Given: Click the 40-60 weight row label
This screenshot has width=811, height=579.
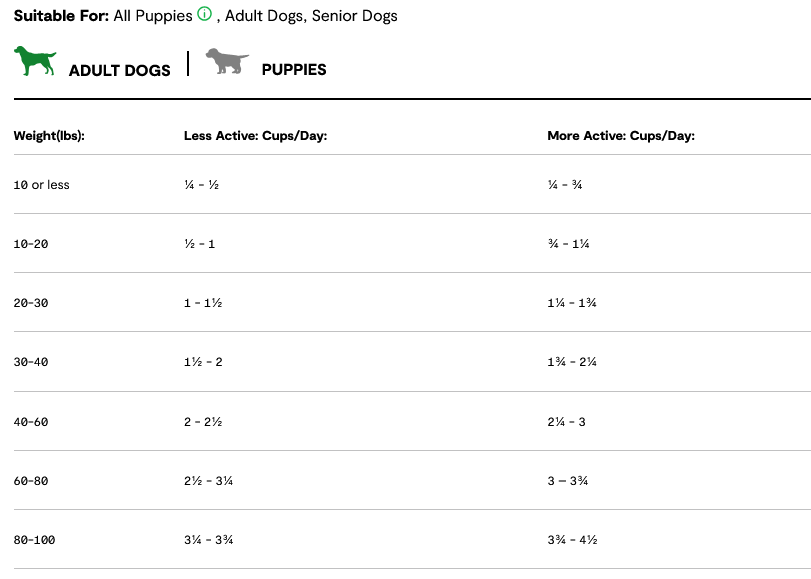Looking at the screenshot, I should coord(31,422).
